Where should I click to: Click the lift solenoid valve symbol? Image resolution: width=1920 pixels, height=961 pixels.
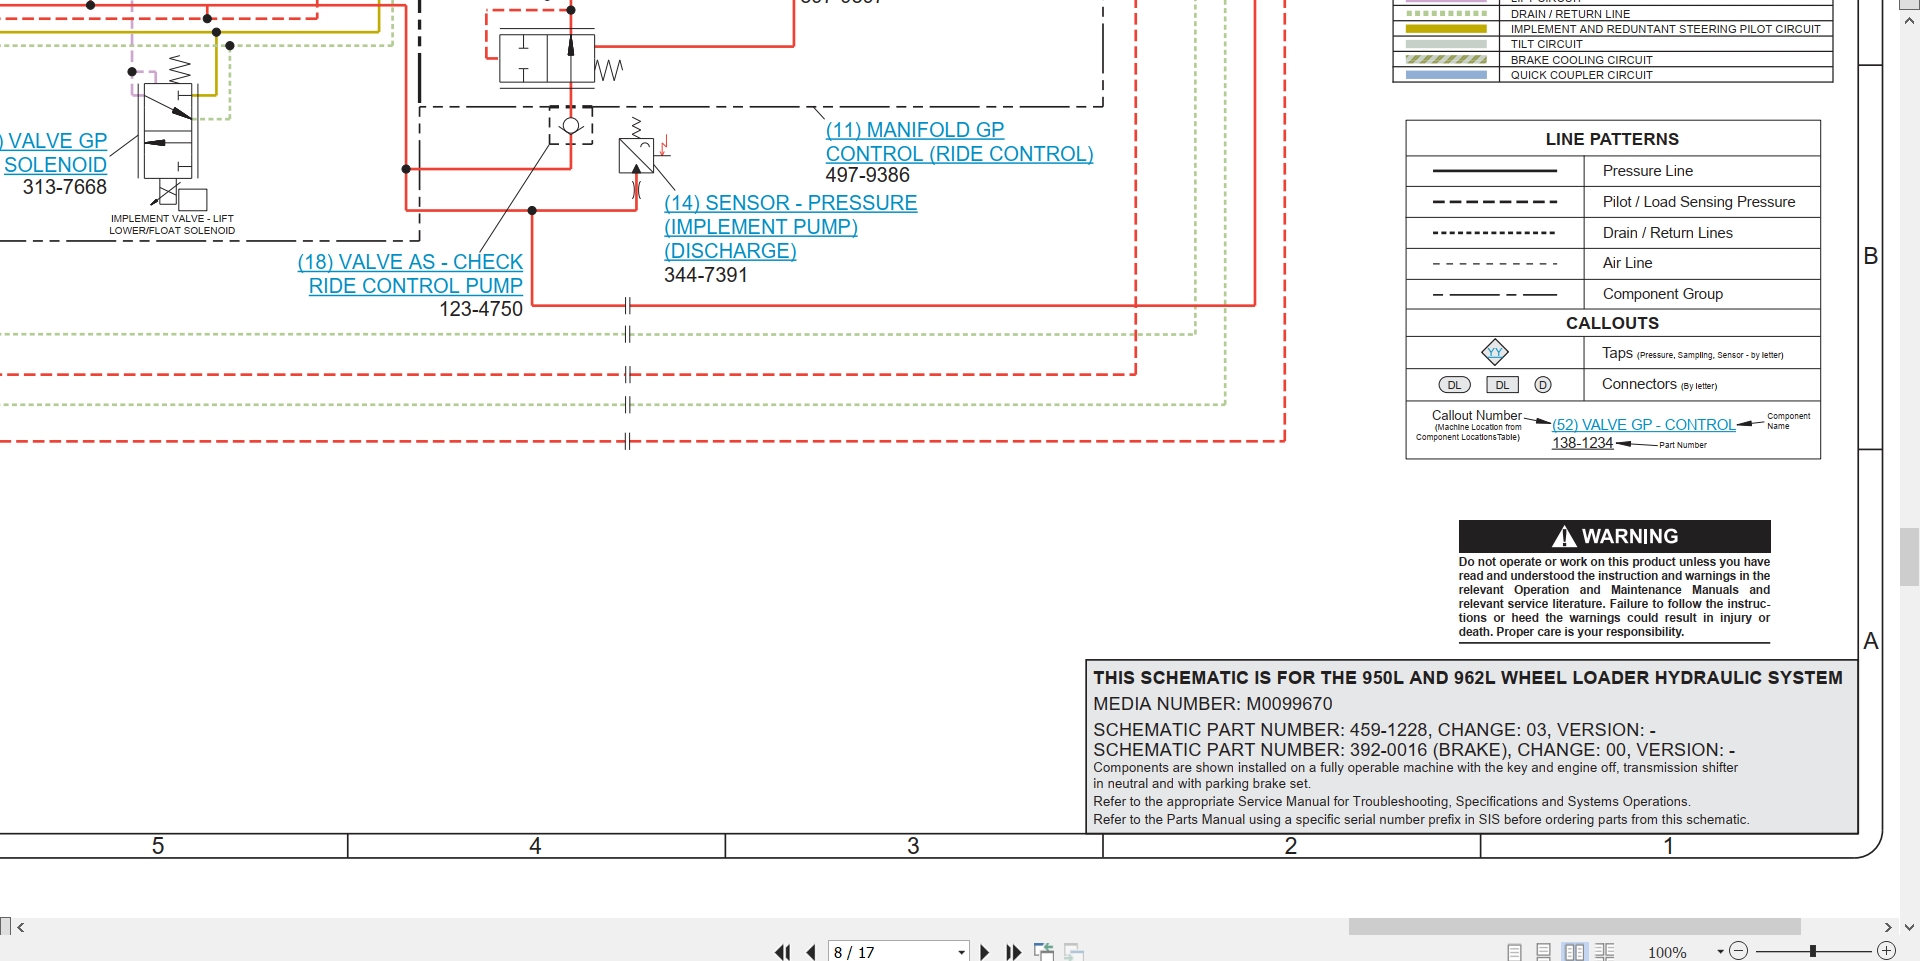tap(169, 131)
